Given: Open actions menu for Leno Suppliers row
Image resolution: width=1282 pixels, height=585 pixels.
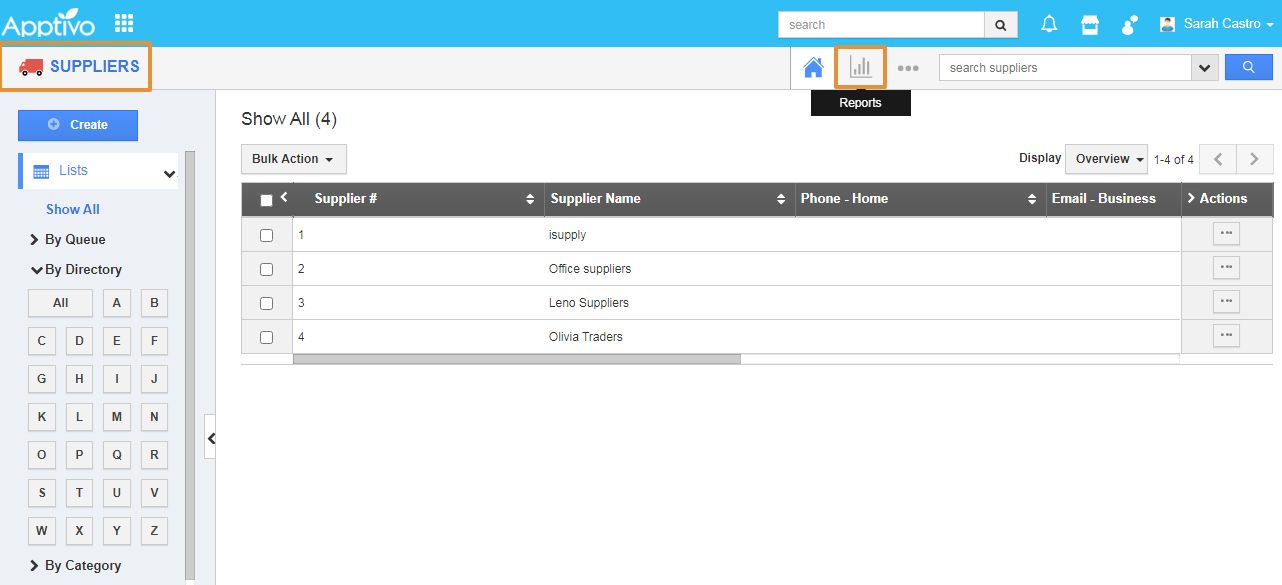Looking at the screenshot, I should [x=1226, y=302].
